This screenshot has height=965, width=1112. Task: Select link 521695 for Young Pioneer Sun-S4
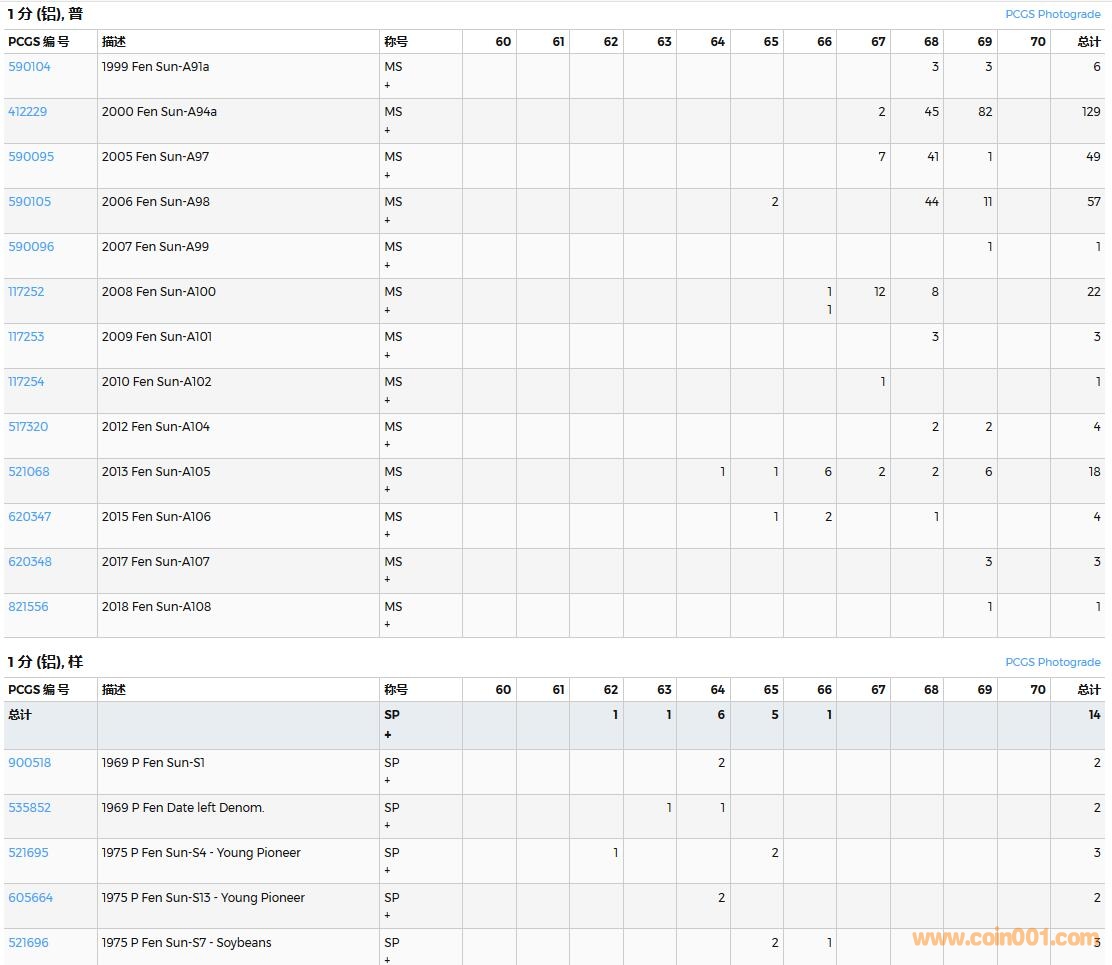point(28,853)
